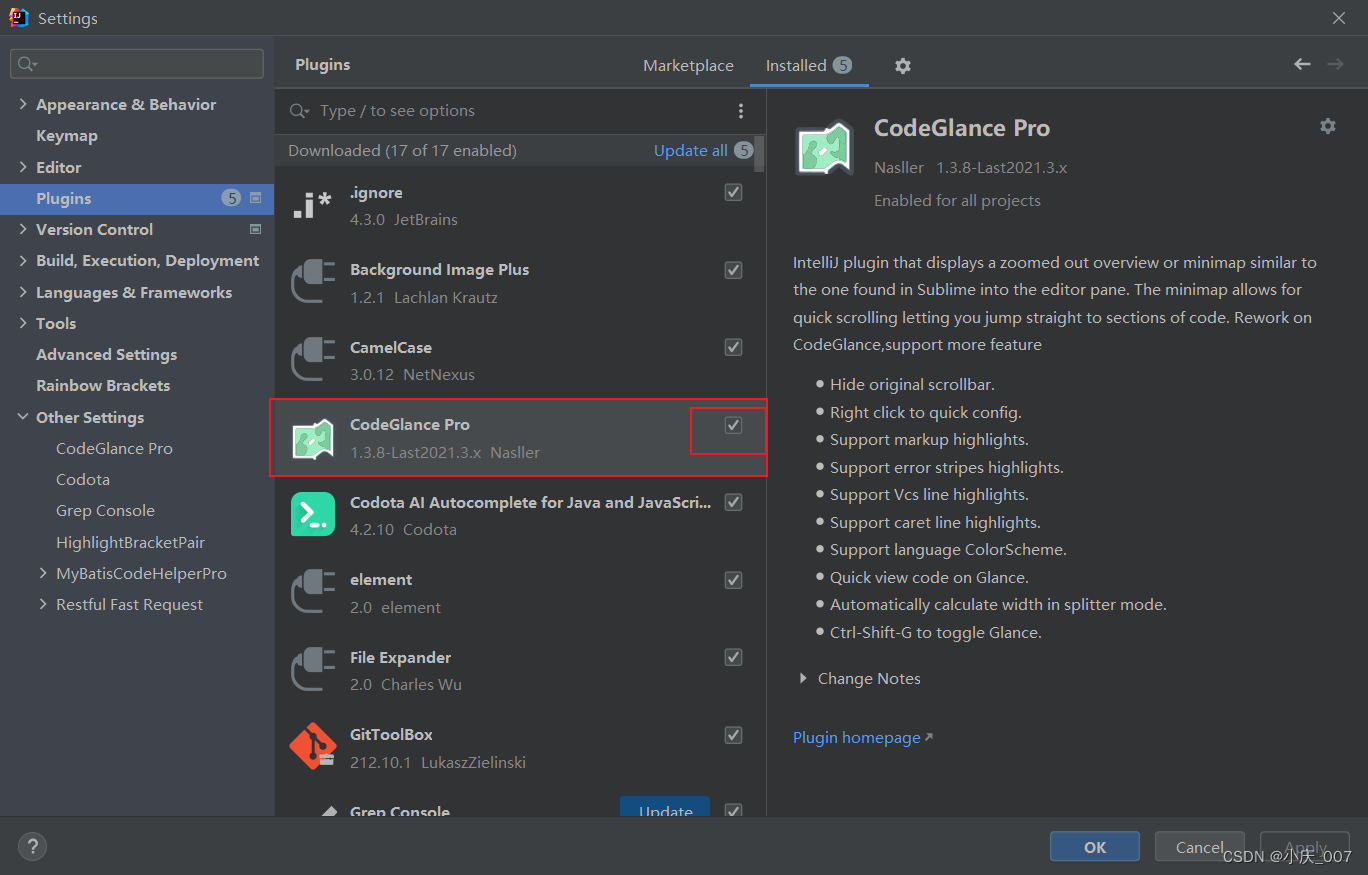Uncheck the CodeGlance Pro plugin checkbox
The width and height of the screenshot is (1368, 875).
point(734,425)
